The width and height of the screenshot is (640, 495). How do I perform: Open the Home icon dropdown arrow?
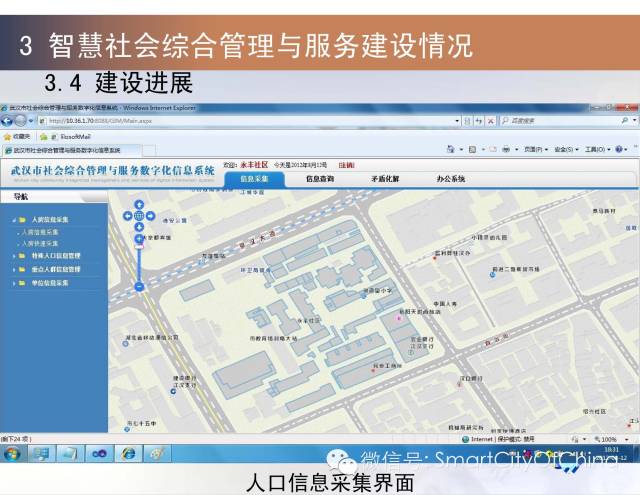tap(461, 150)
